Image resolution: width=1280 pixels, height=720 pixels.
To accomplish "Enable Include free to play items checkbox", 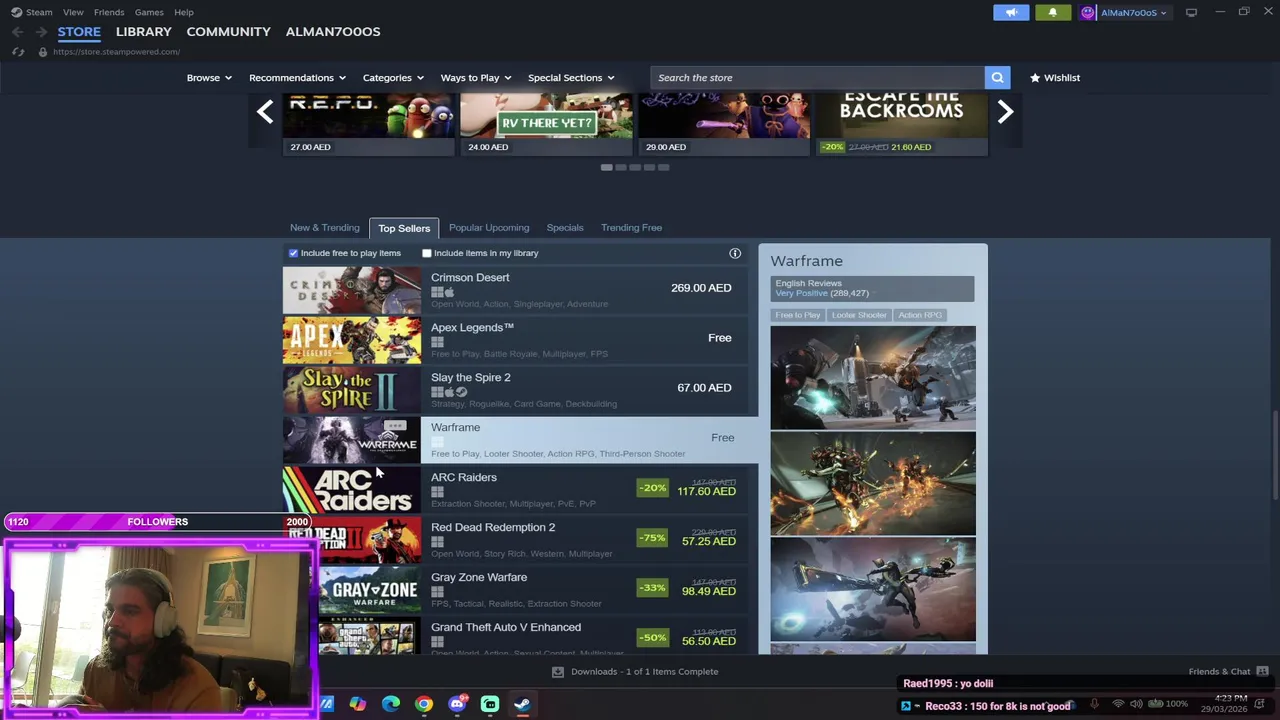I will pyautogui.click(x=293, y=253).
